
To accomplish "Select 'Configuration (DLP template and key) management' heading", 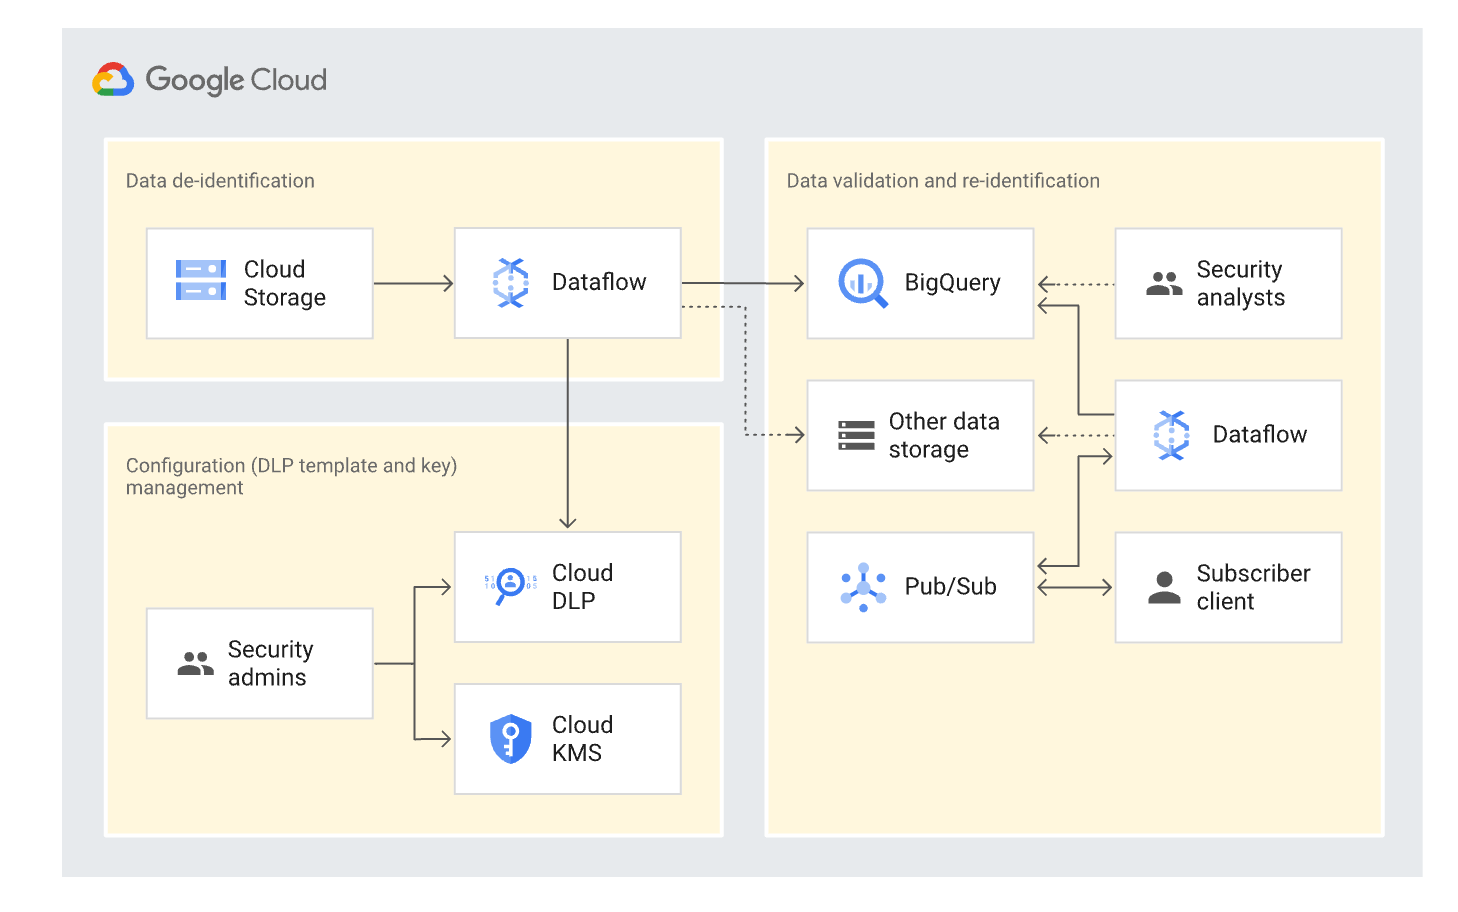I will click(x=291, y=476).
